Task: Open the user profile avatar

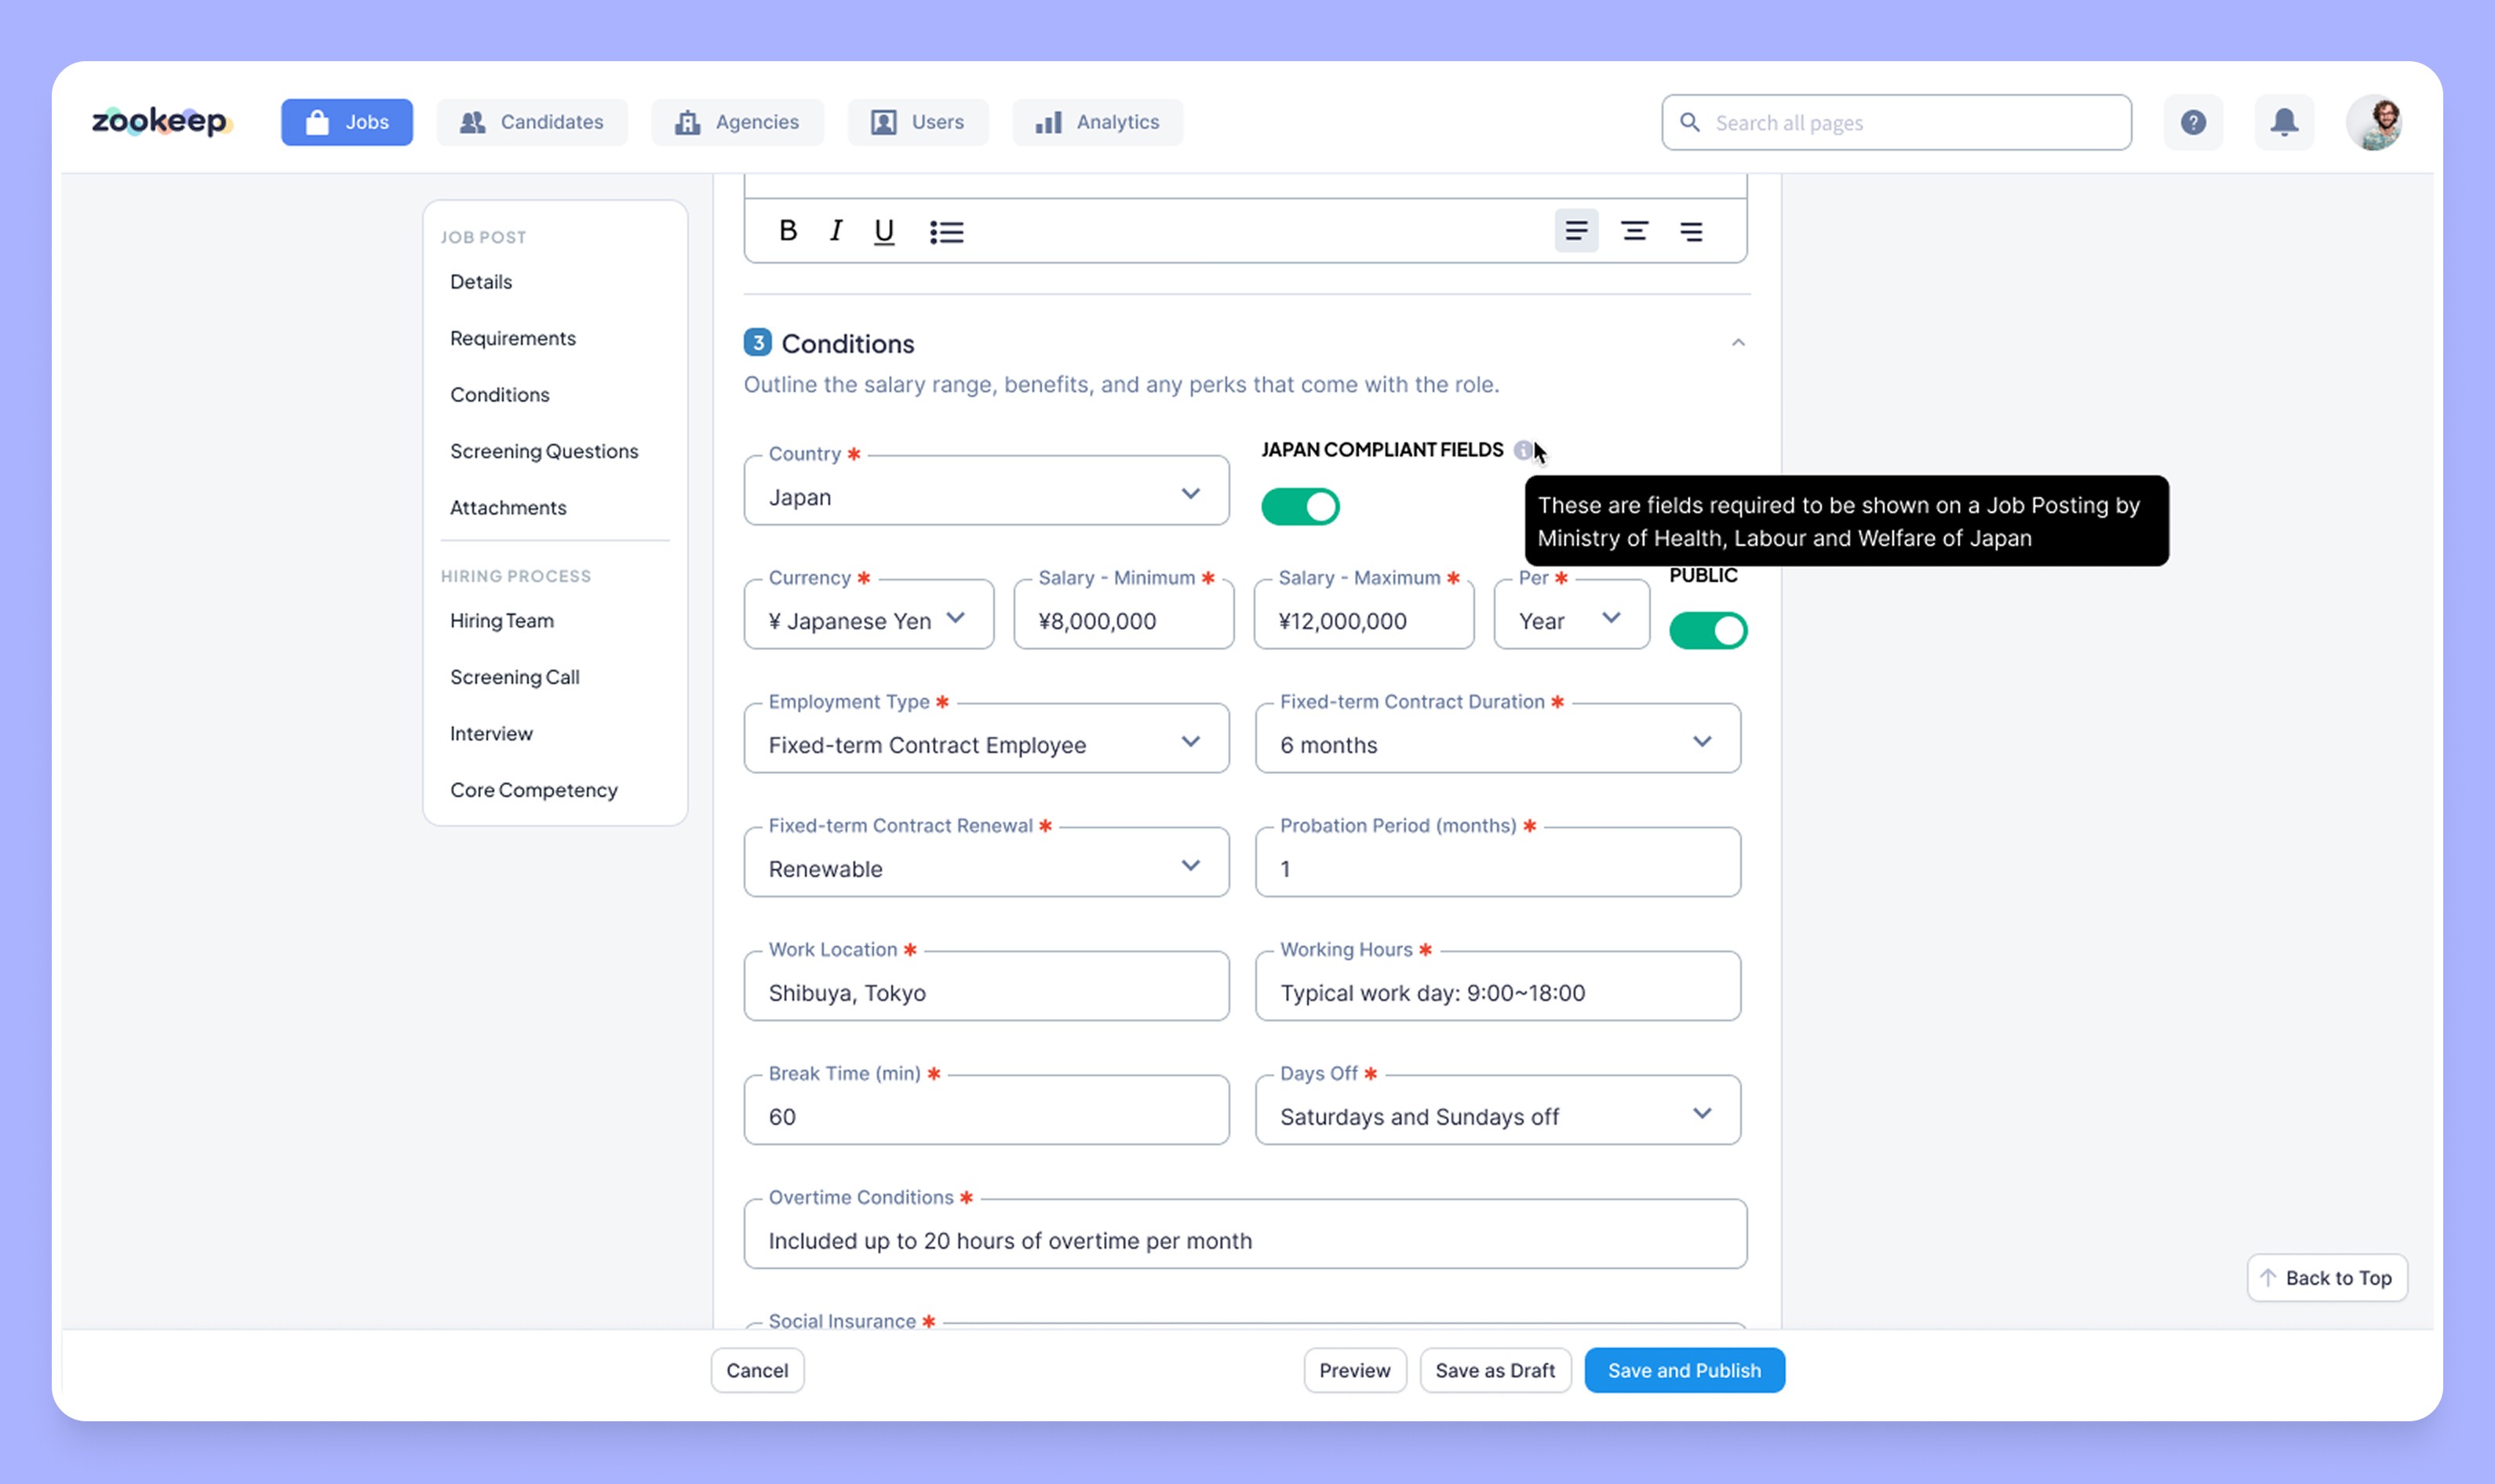Action: point(2375,122)
